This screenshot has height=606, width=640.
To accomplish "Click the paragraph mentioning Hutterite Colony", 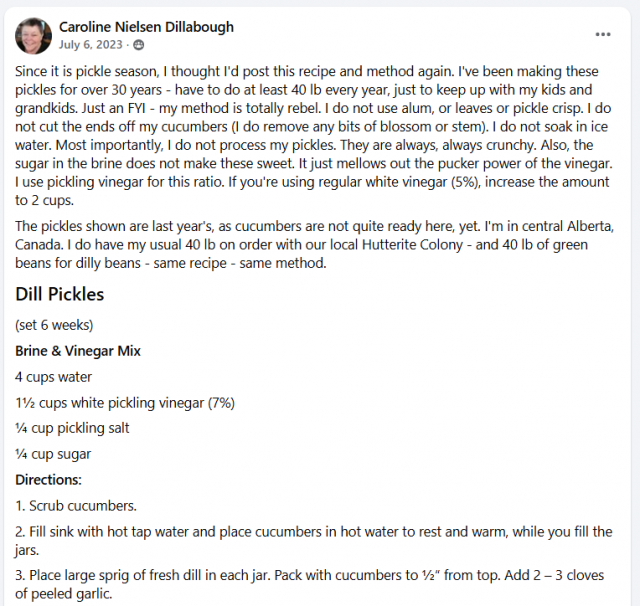I will pos(315,244).
